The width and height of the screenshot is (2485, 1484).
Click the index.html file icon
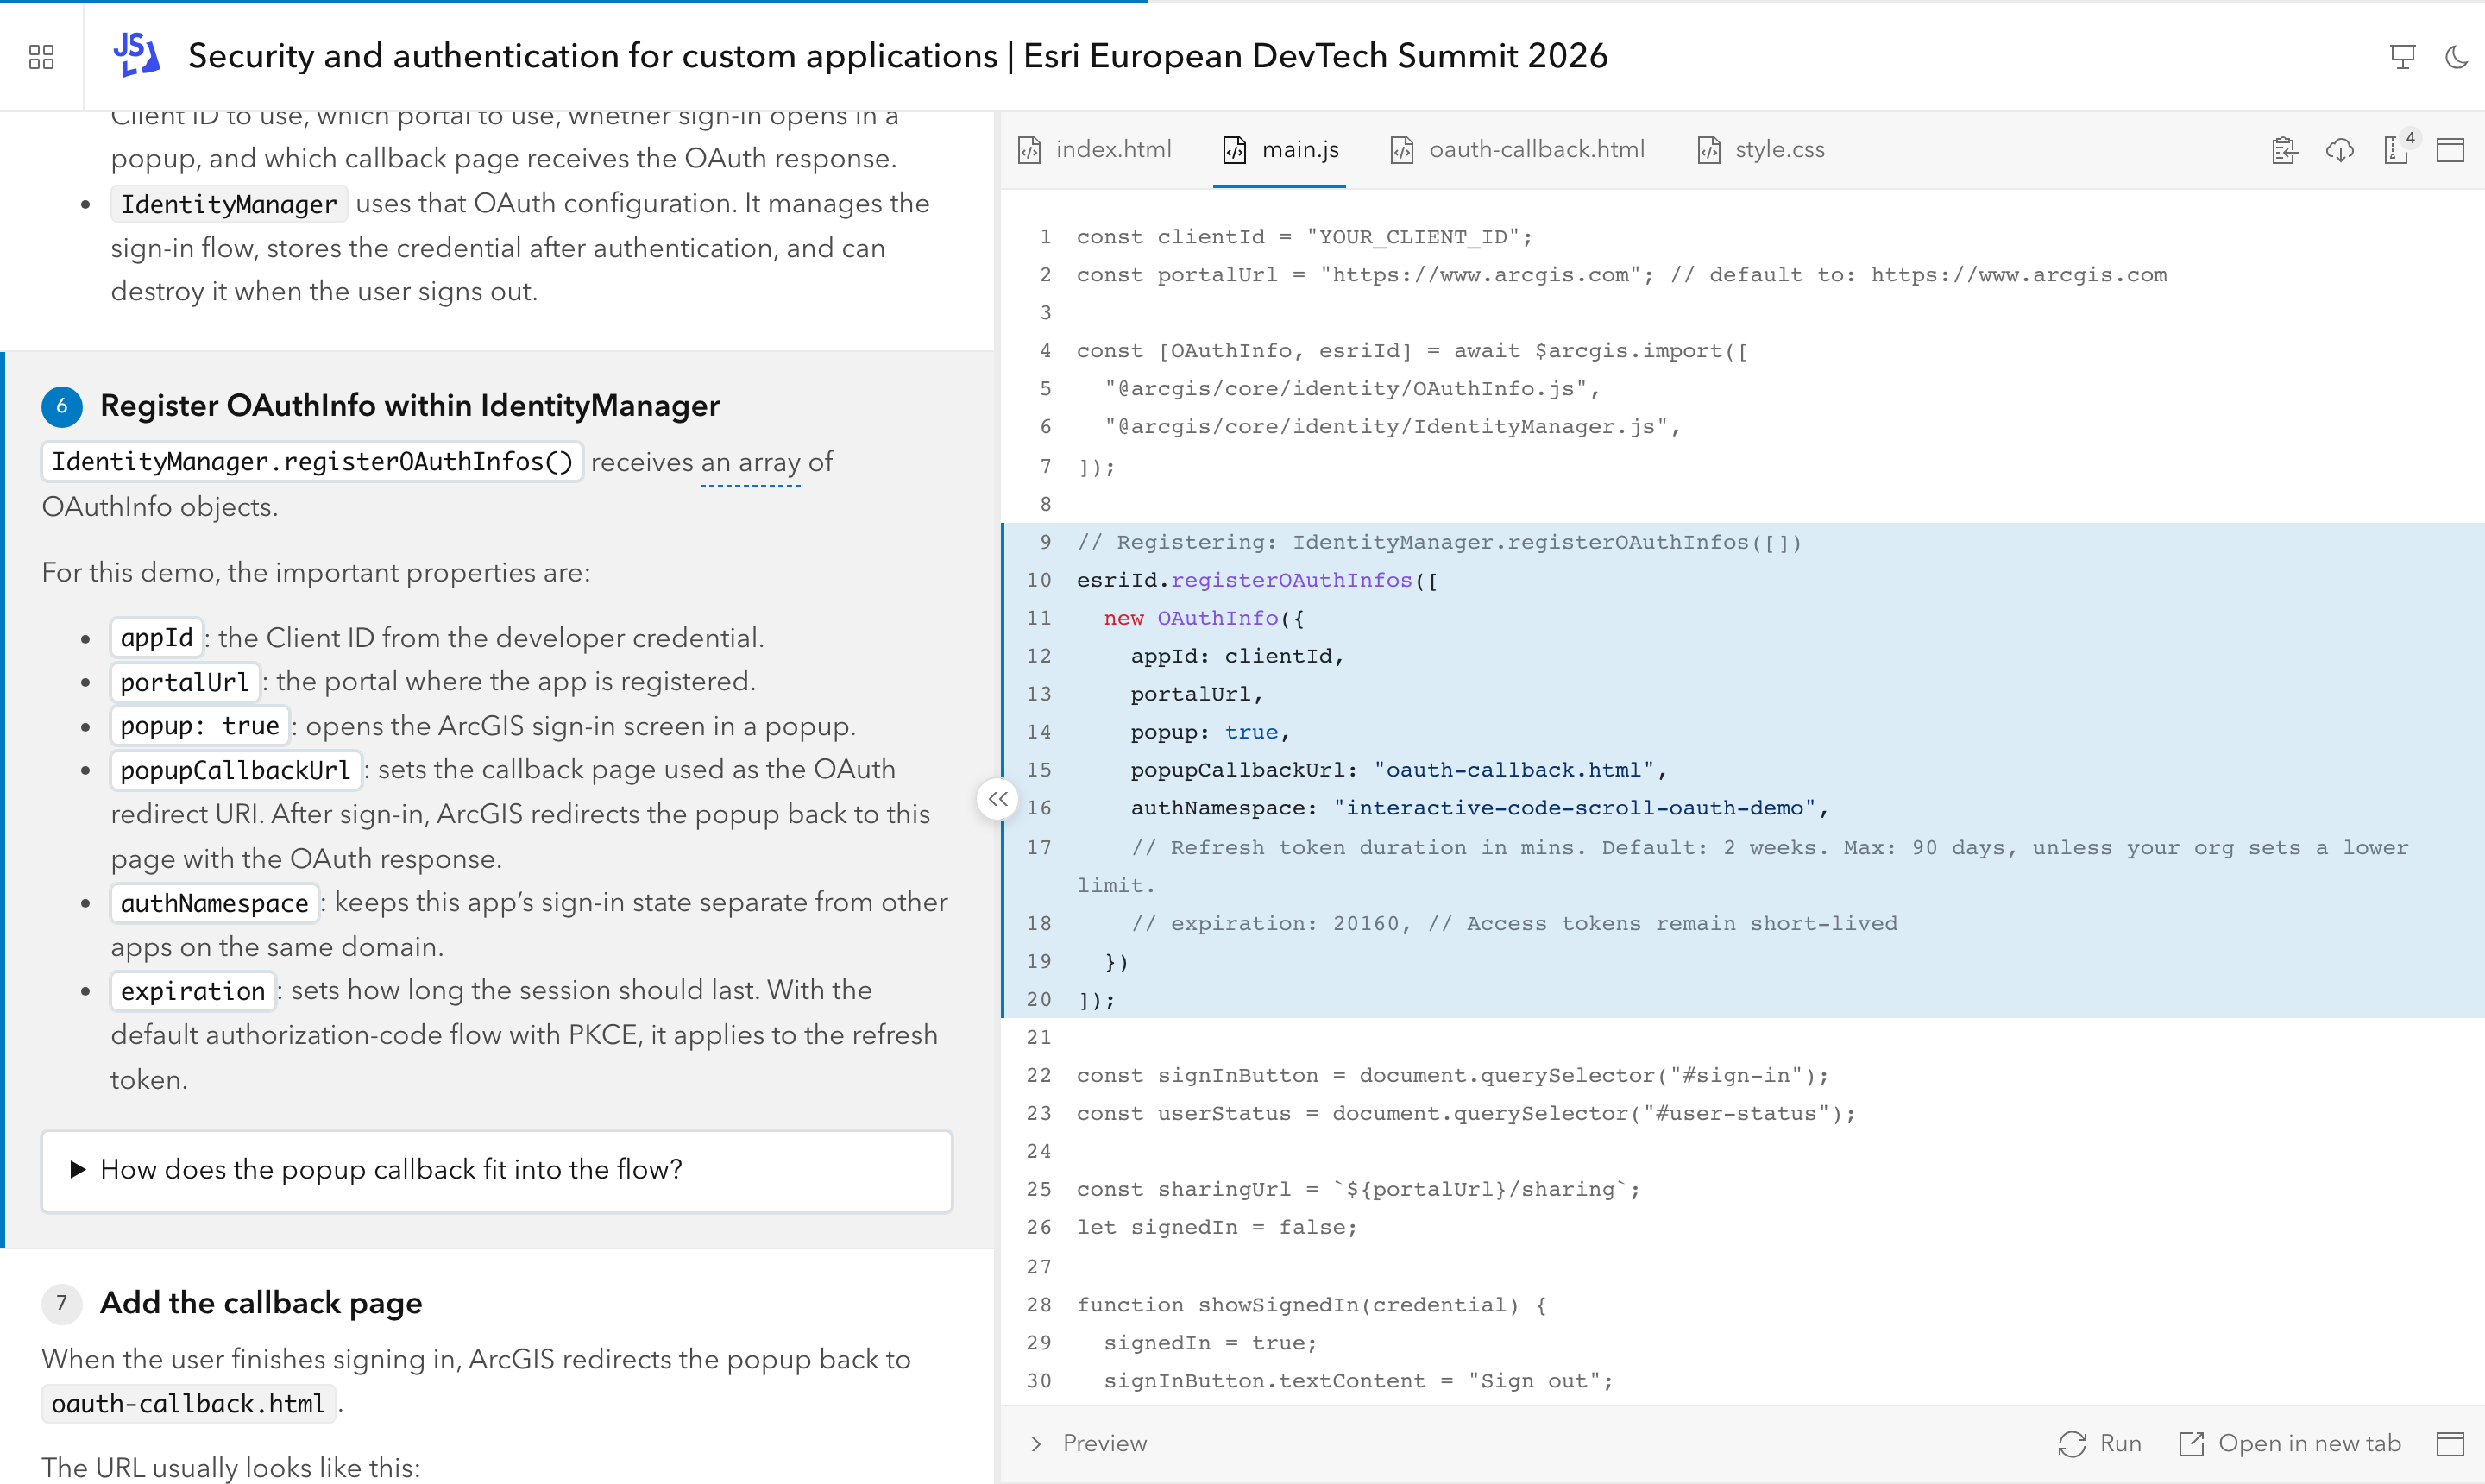click(x=1029, y=150)
